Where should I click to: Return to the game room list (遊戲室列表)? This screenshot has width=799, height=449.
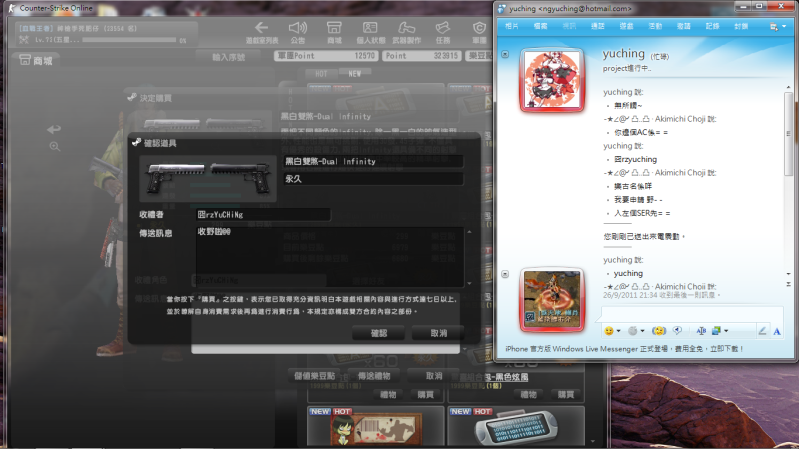(261, 32)
